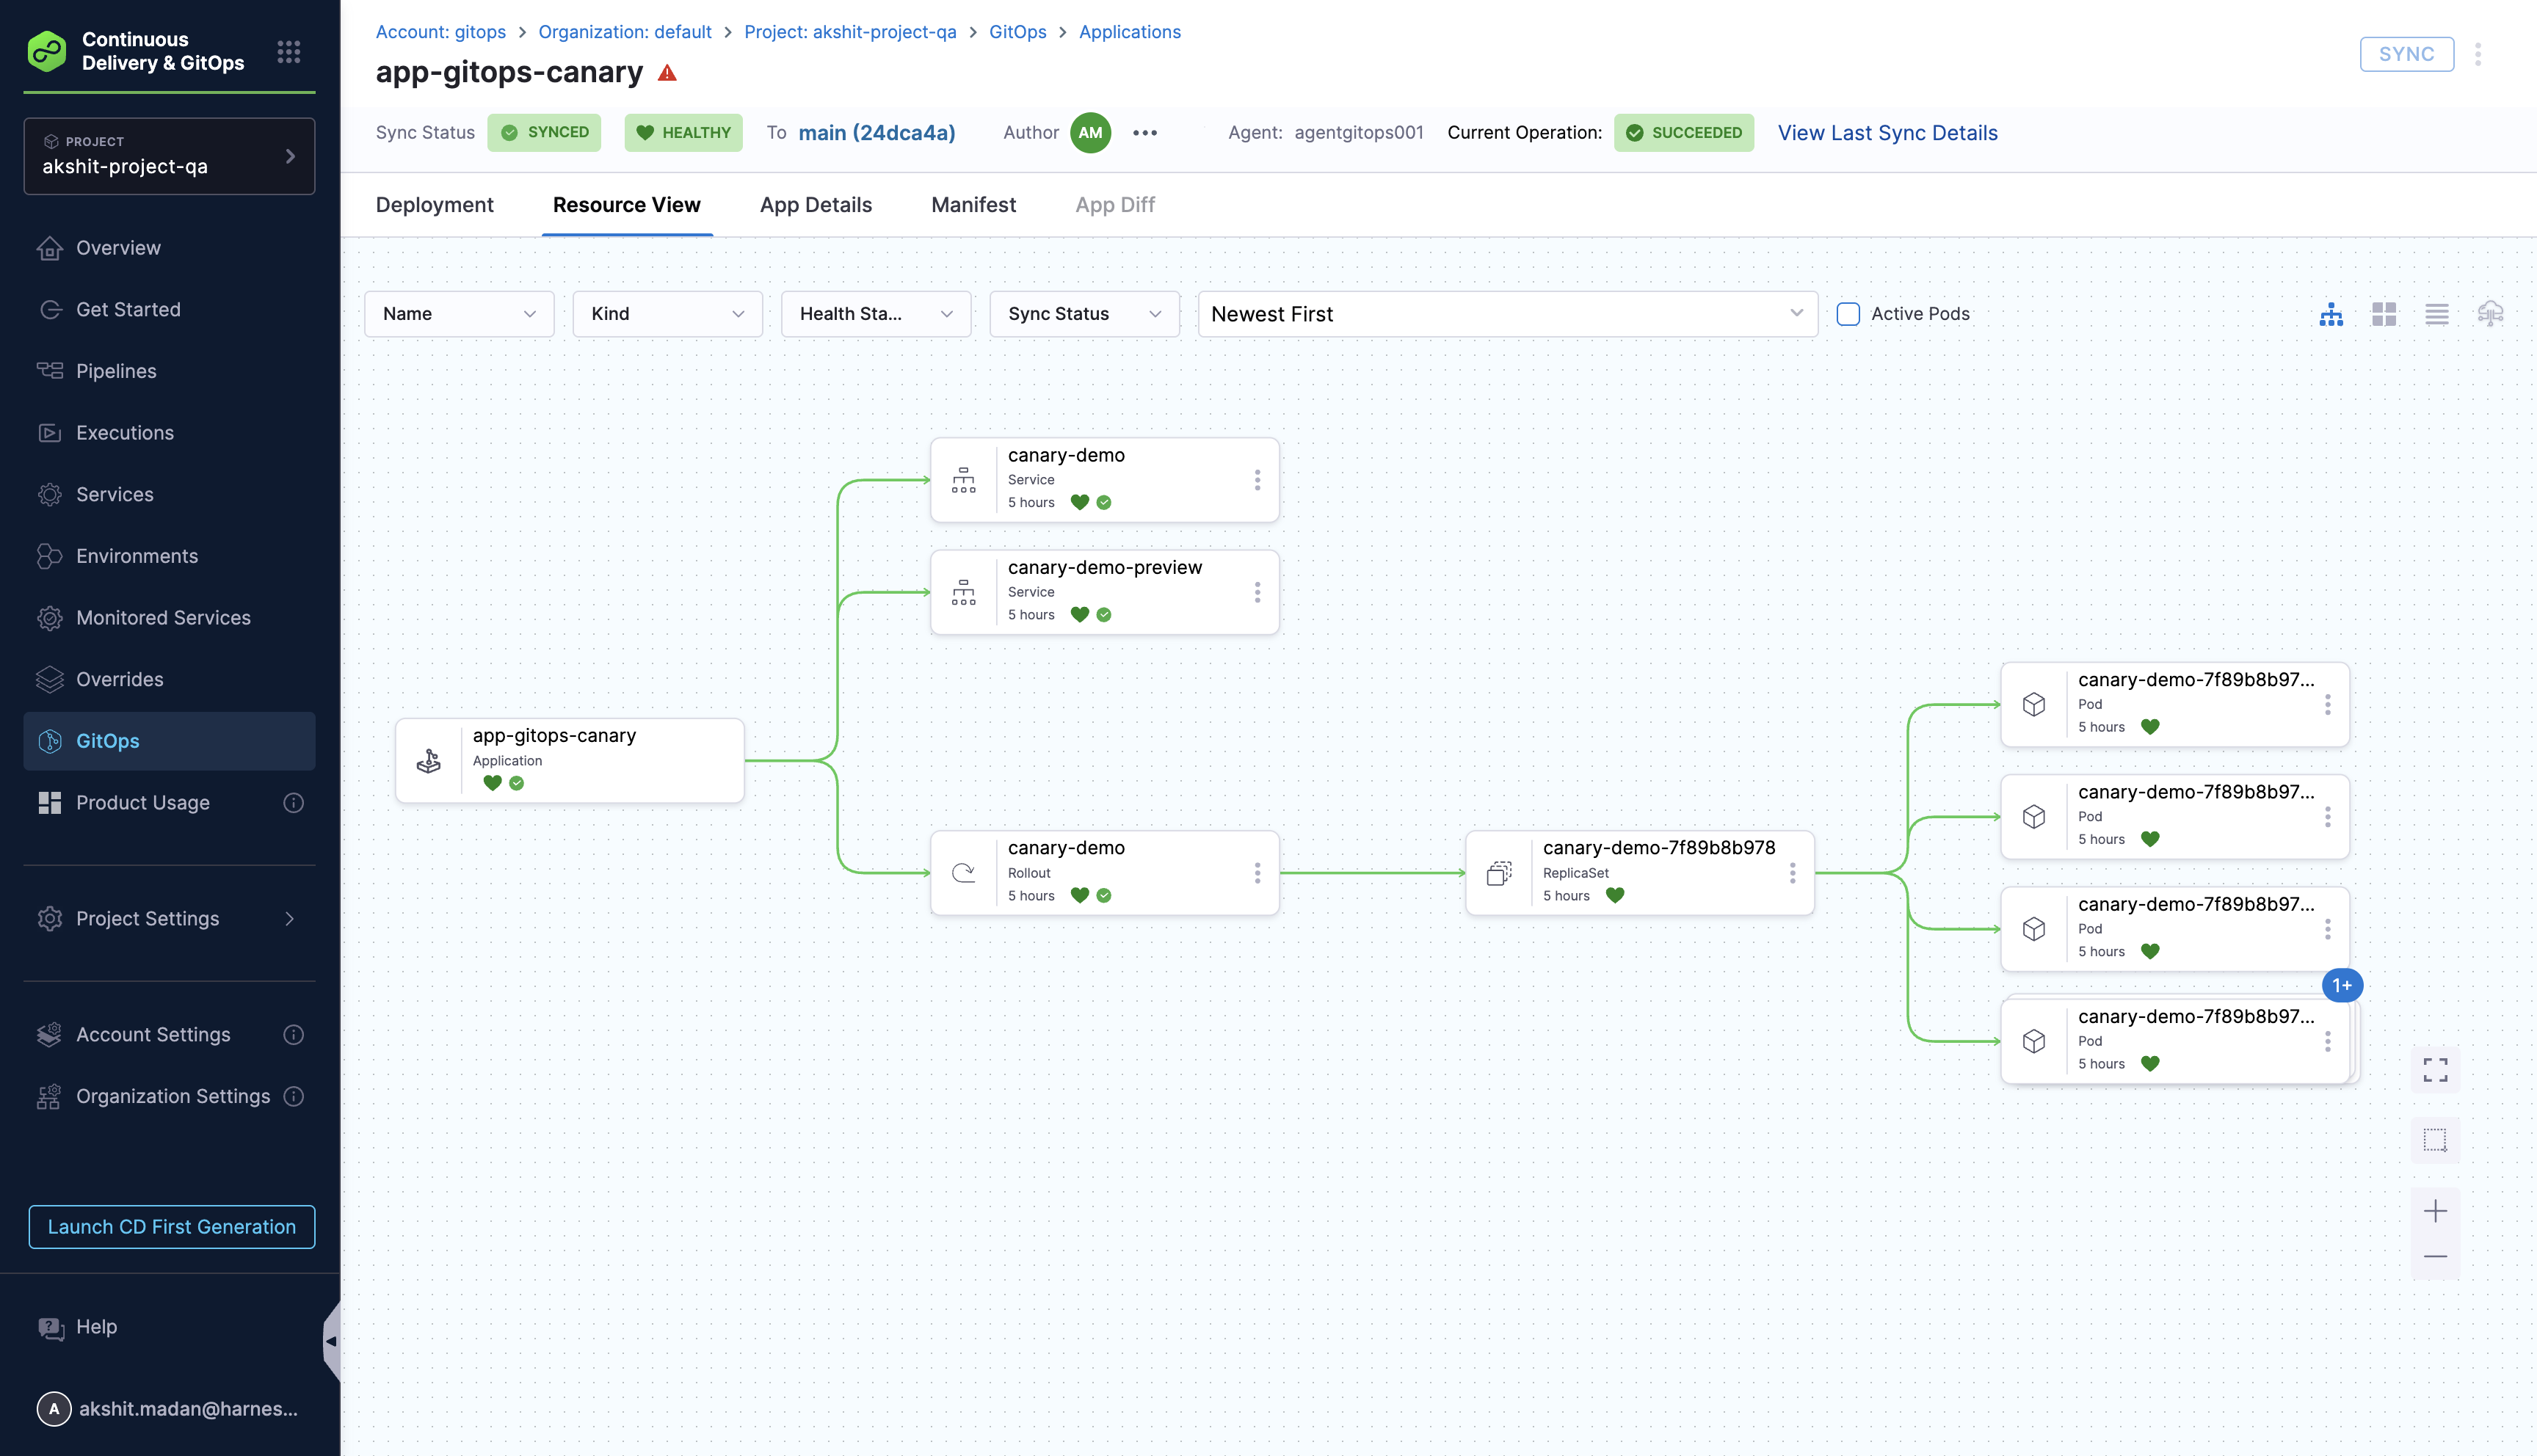This screenshot has height=1456, width=2537.
Task: Open the kebab menu on canary-demo Service card
Action: pyautogui.click(x=1257, y=480)
